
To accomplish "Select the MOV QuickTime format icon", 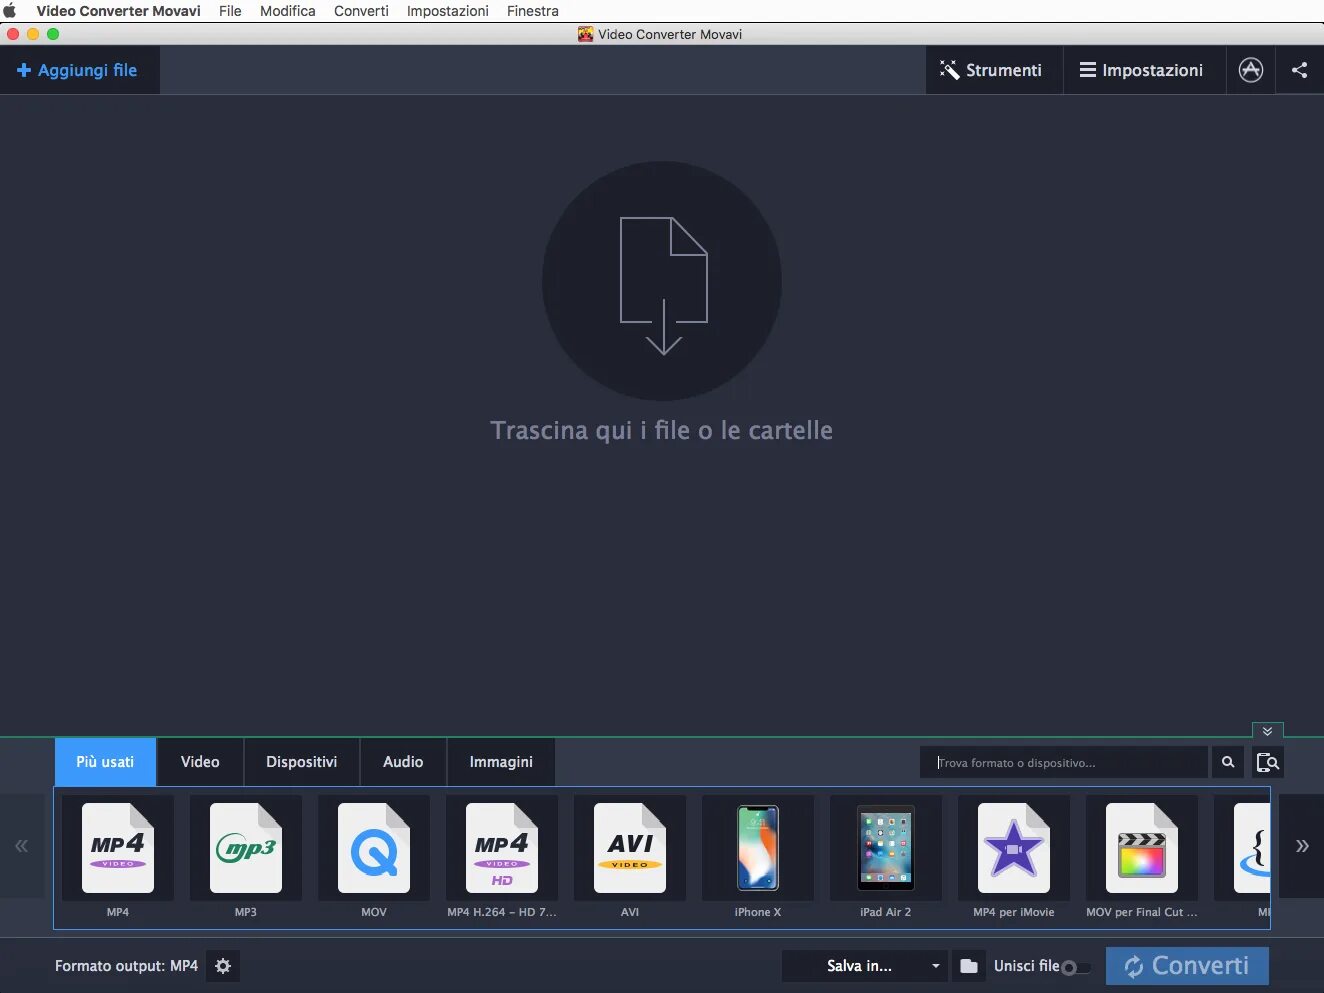I will tap(374, 848).
